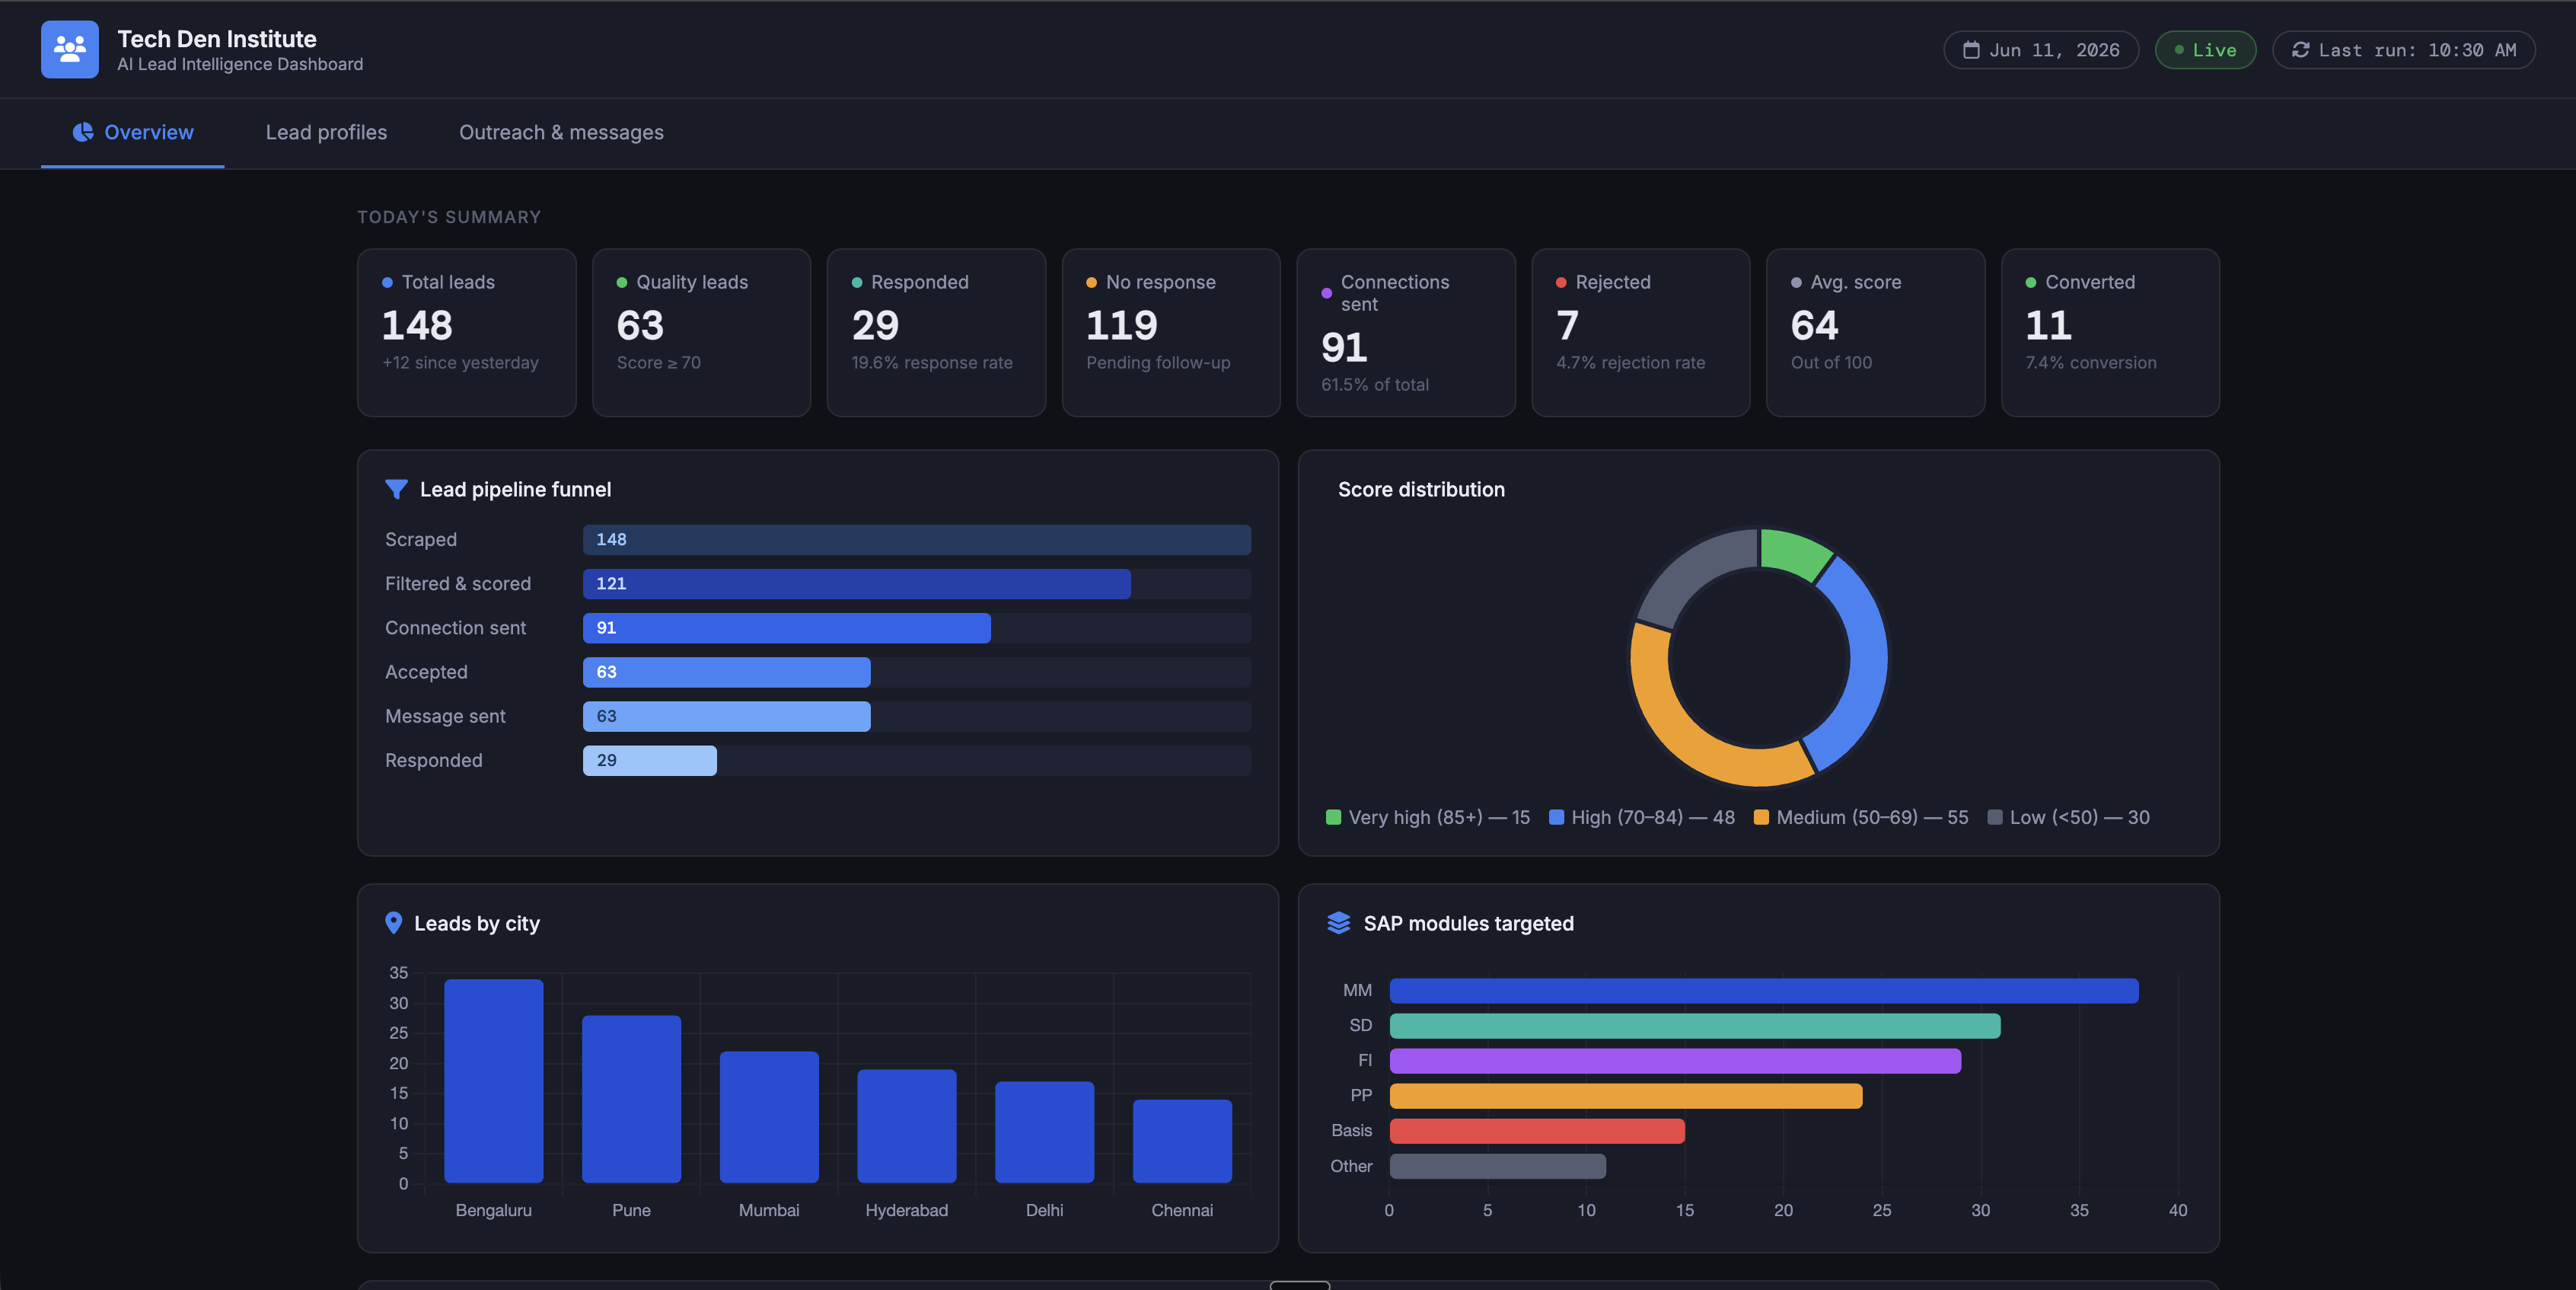Viewport: 2576px width, 1290px height.
Task: Click the '7.4% conversion' text
Action: pyautogui.click(x=2091, y=363)
